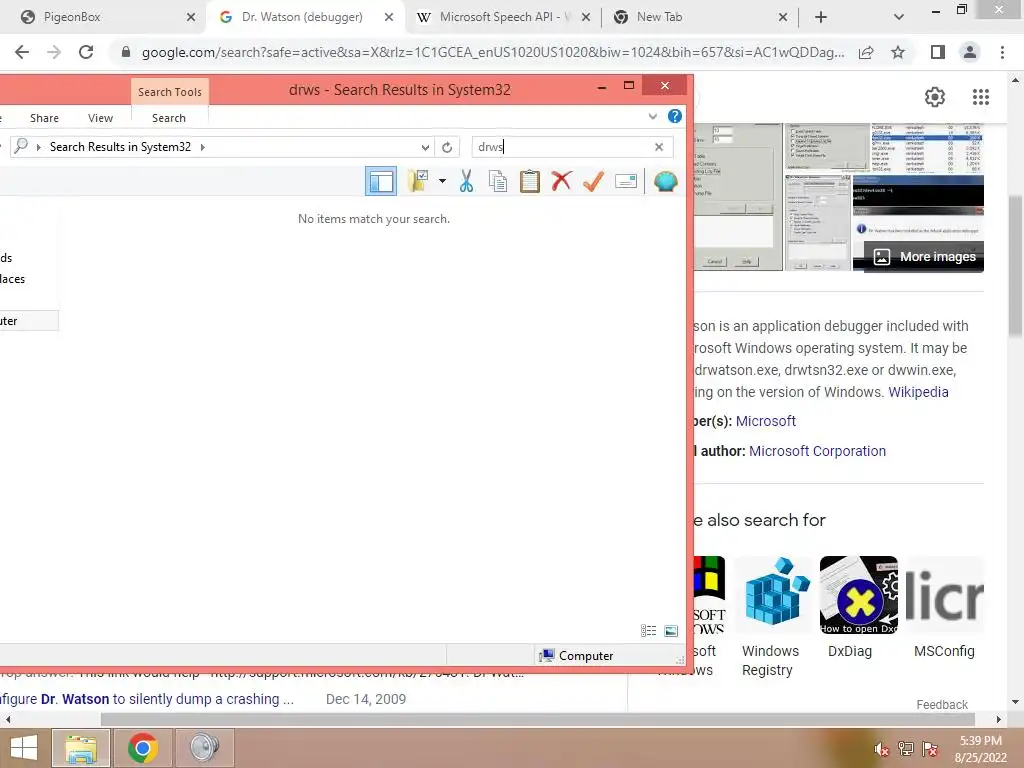Open Google settings gear
Image resolution: width=1024 pixels, height=768 pixels.
935,97
